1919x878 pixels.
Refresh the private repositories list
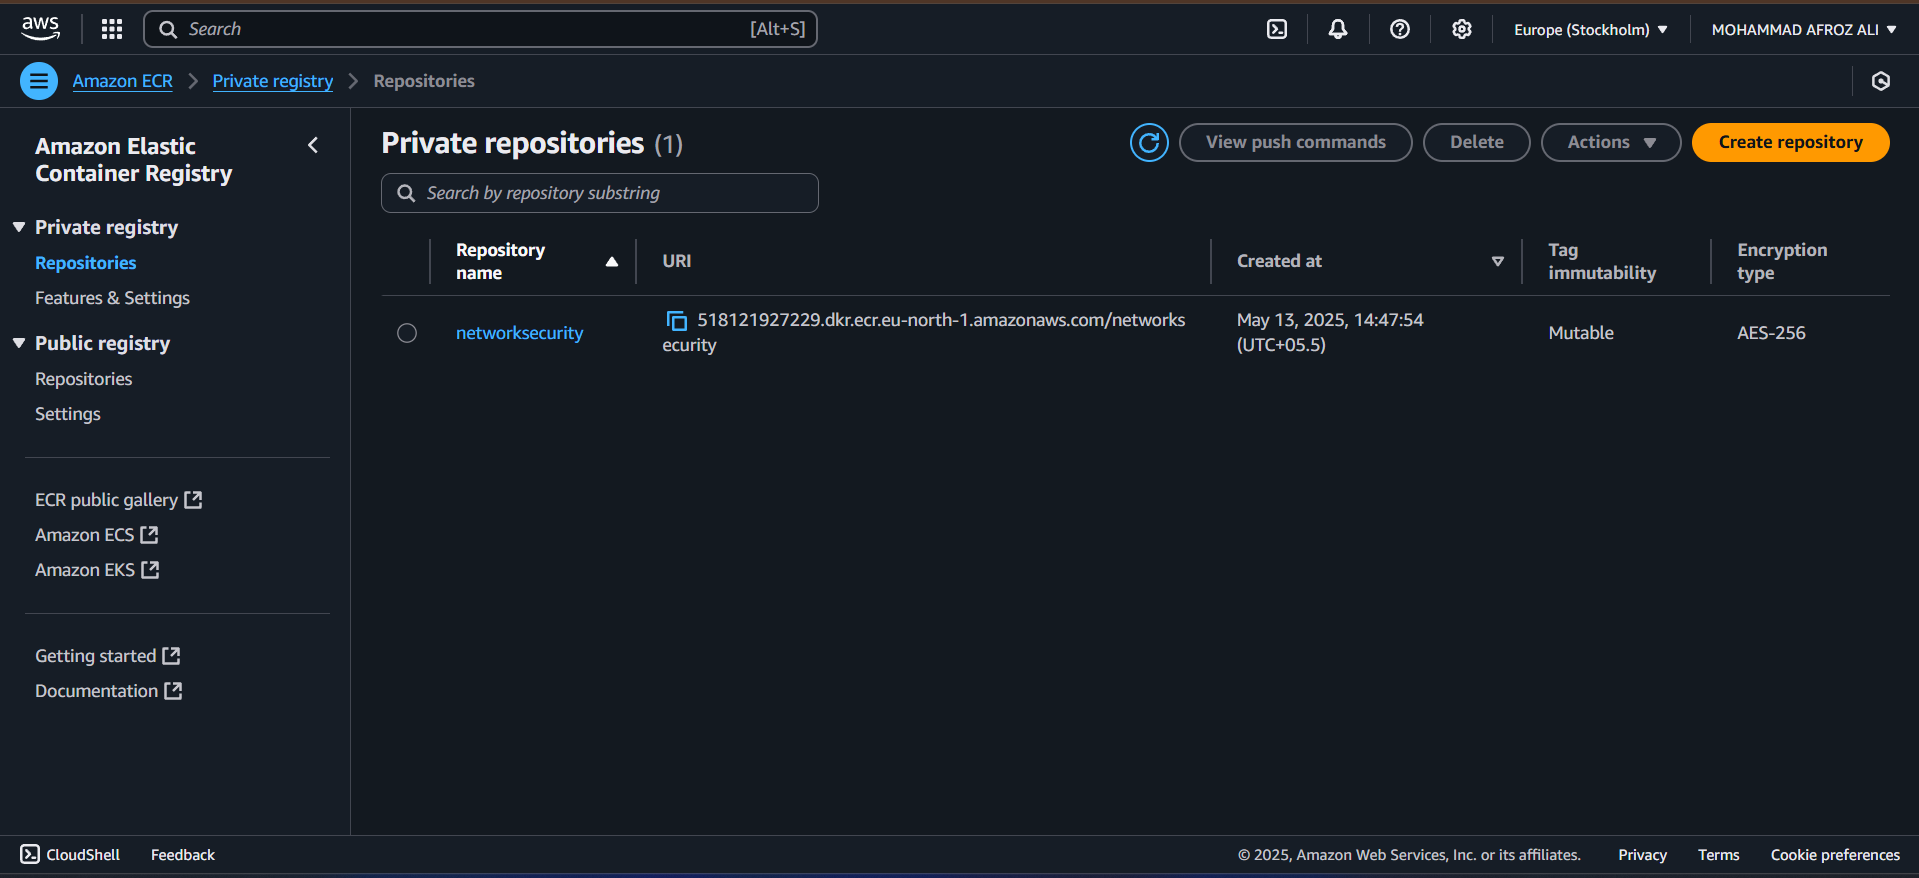pyautogui.click(x=1149, y=142)
